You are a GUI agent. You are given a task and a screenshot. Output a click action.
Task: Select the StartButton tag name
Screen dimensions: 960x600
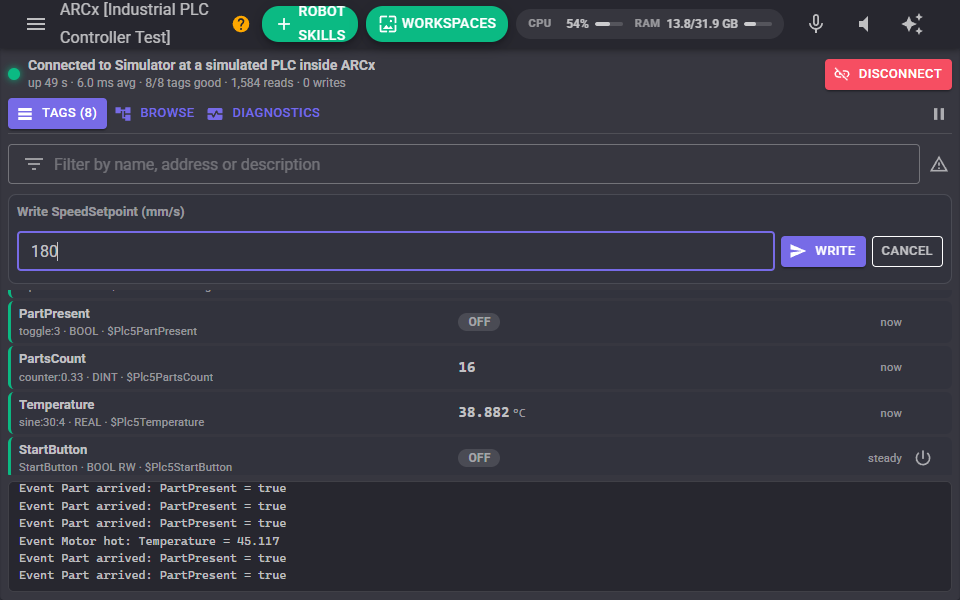(53, 450)
